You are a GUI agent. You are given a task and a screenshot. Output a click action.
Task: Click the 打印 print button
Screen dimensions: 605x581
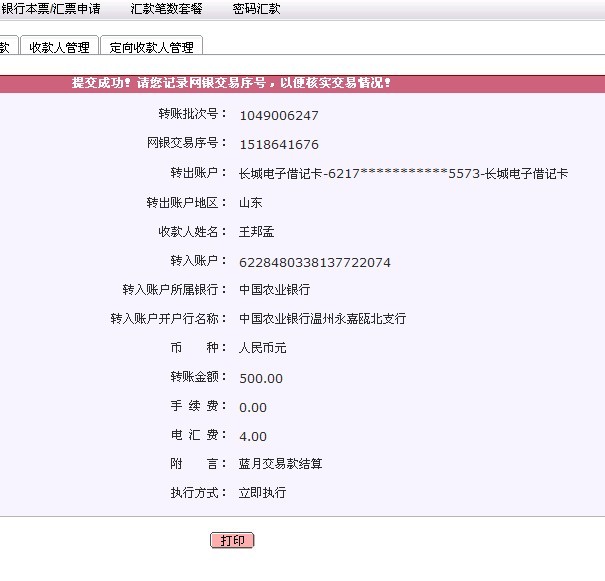[232, 541]
